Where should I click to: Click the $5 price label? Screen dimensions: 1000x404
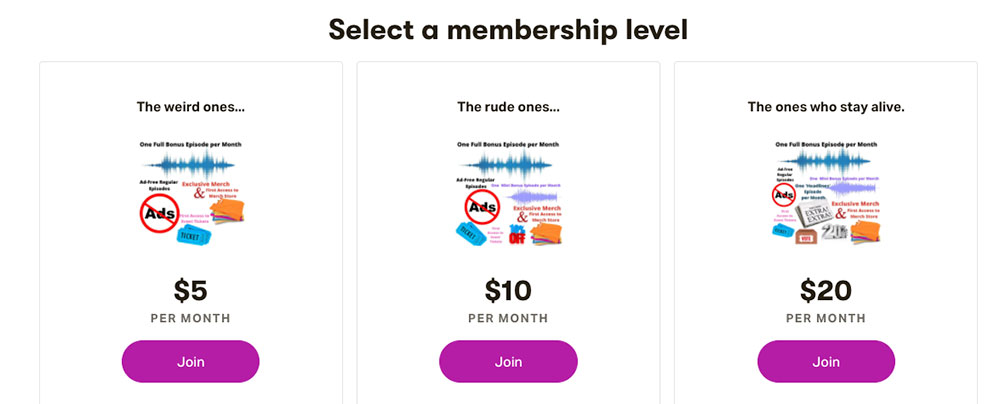pos(191,291)
